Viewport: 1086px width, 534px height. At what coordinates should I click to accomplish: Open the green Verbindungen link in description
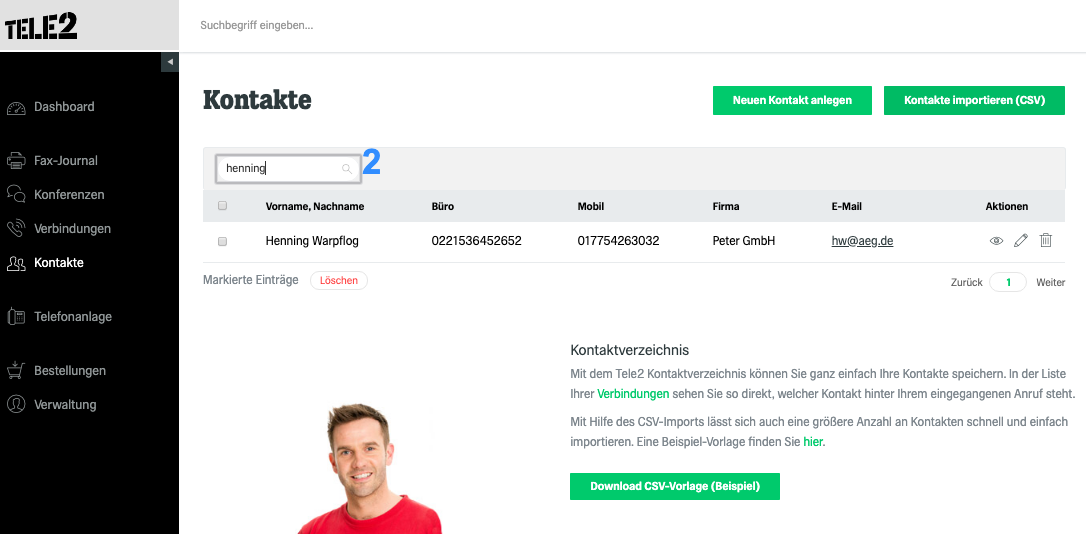[x=633, y=394]
